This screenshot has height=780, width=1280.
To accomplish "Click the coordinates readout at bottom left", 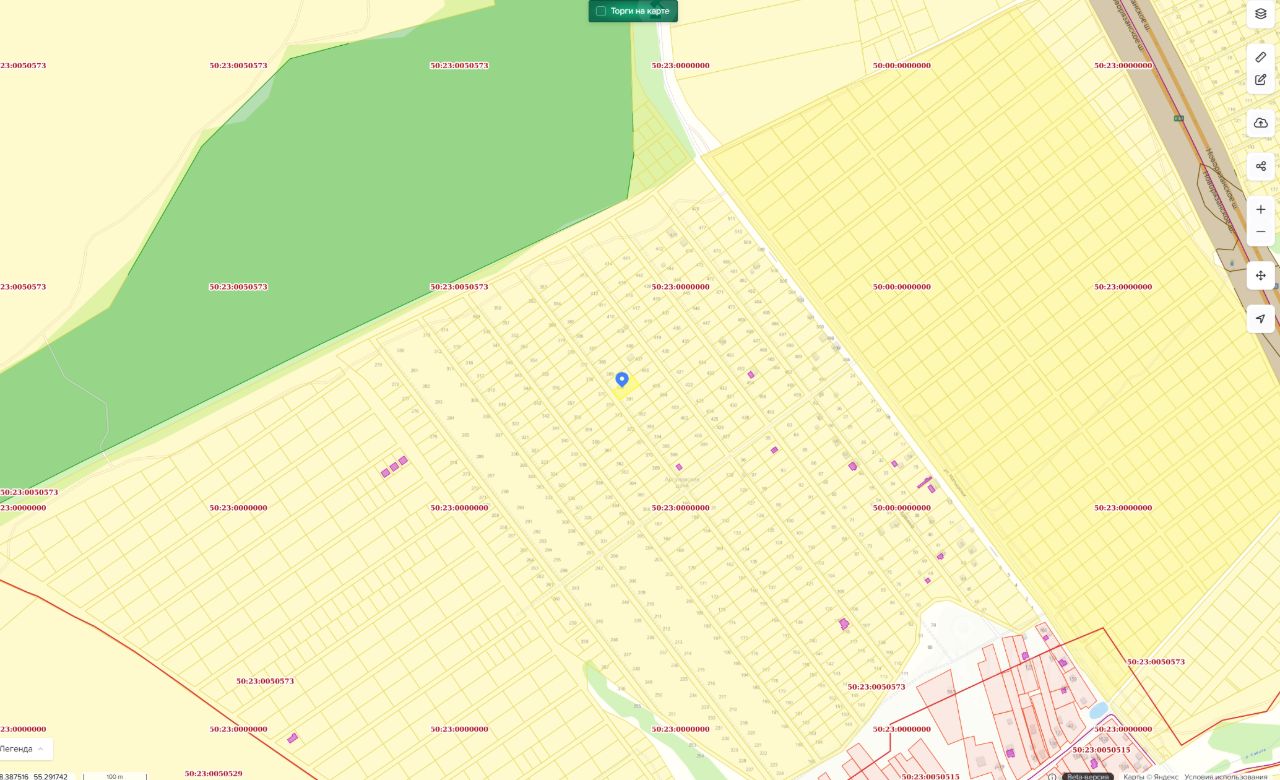I will [x=34, y=776].
